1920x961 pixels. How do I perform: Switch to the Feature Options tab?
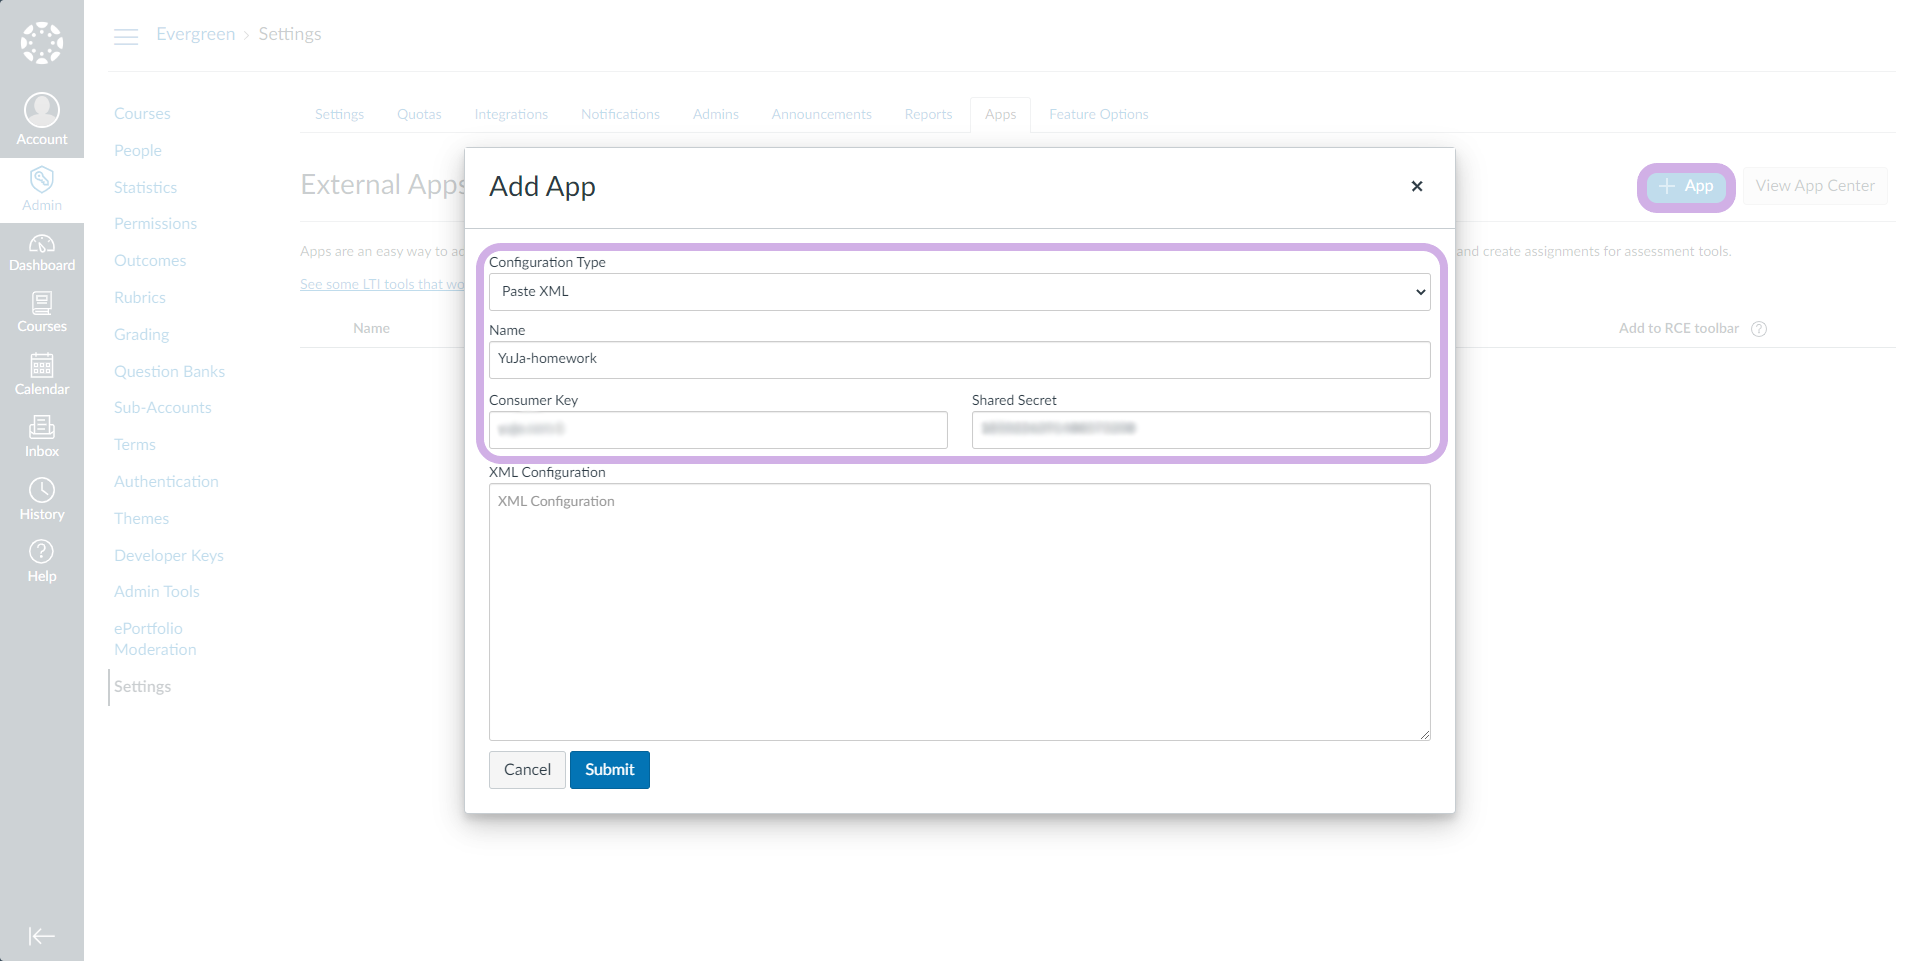1098,115
